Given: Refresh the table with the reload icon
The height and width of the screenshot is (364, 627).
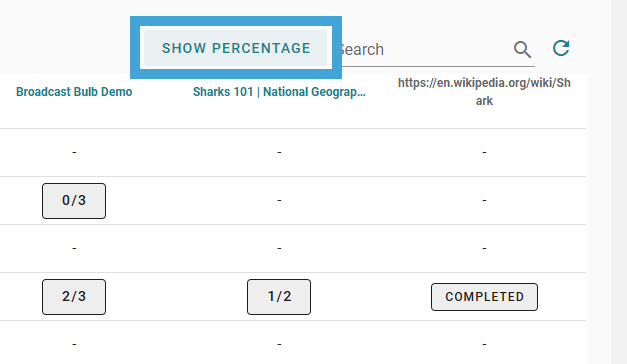Looking at the screenshot, I should click(561, 48).
